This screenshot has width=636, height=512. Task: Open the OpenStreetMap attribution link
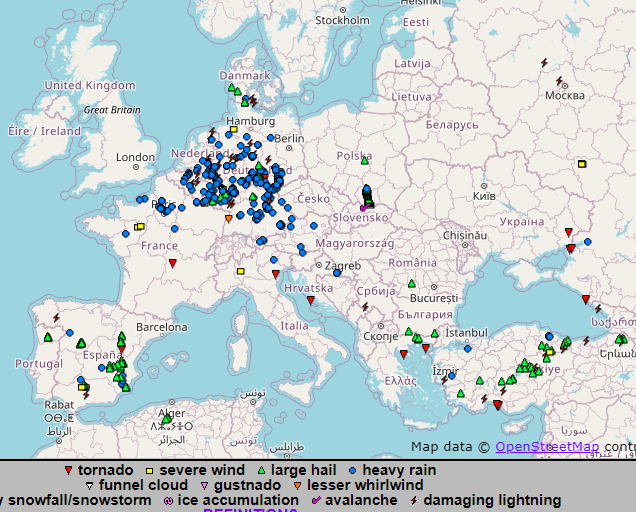(547, 447)
